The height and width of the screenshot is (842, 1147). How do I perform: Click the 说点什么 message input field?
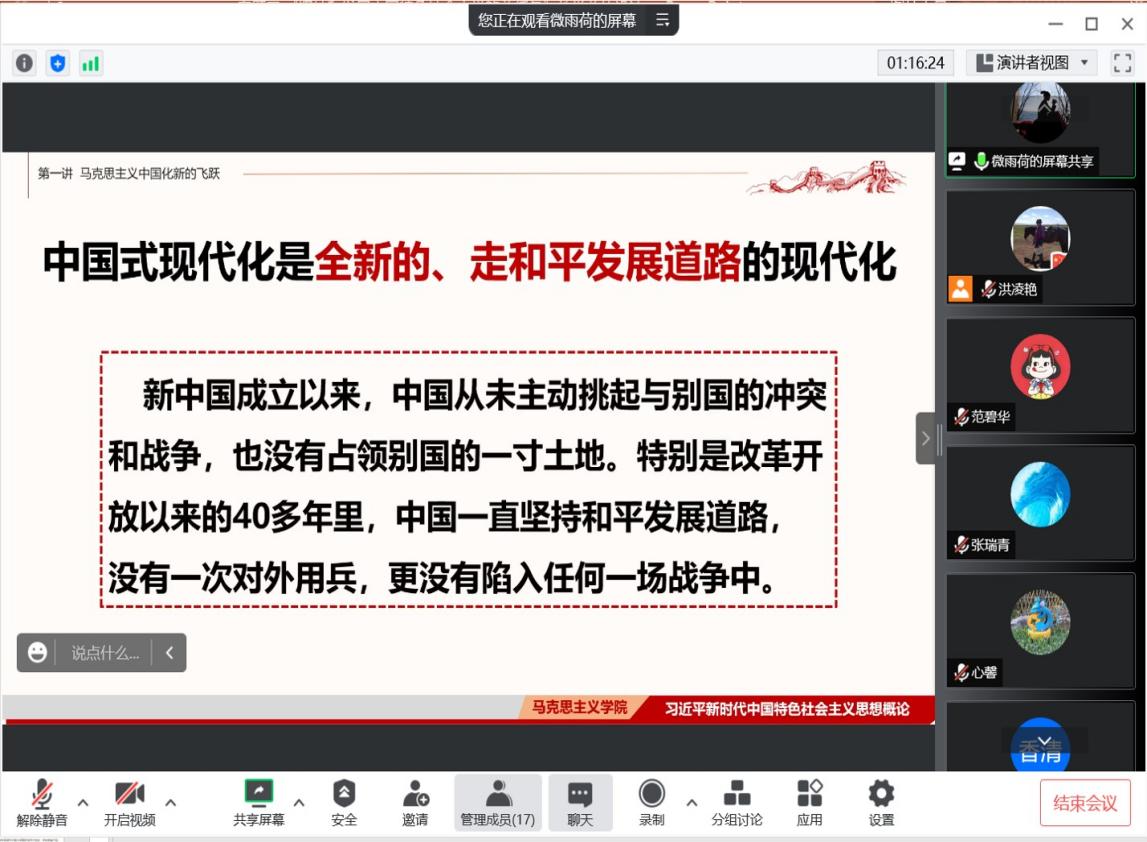[104, 653]
